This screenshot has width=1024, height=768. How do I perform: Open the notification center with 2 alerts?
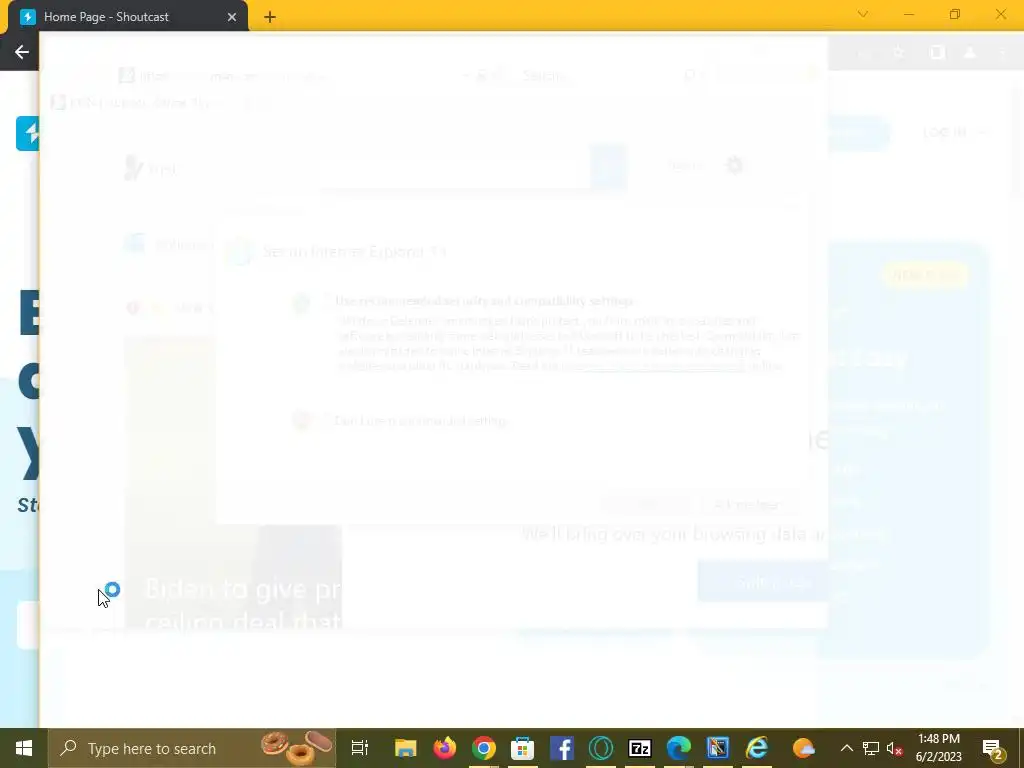[993, 748]
